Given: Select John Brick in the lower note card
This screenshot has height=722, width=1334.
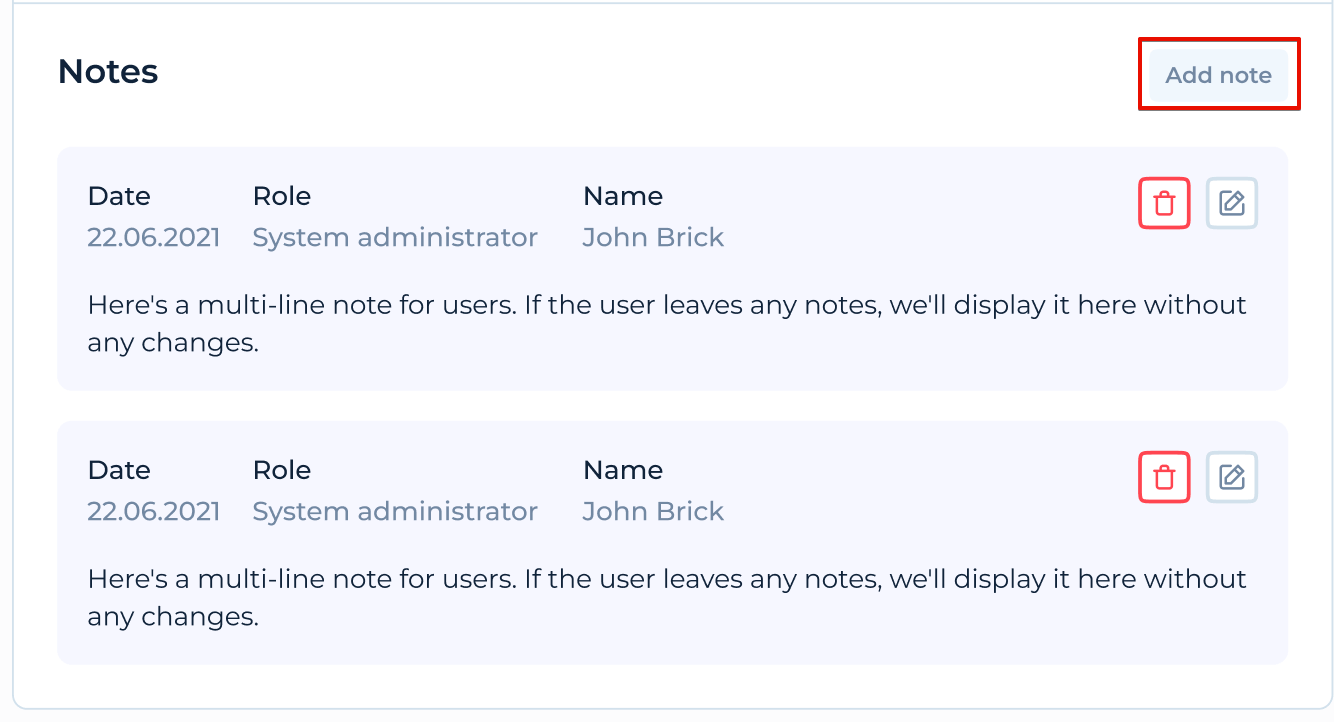Looking at the screenshot, I should point(652,511).
